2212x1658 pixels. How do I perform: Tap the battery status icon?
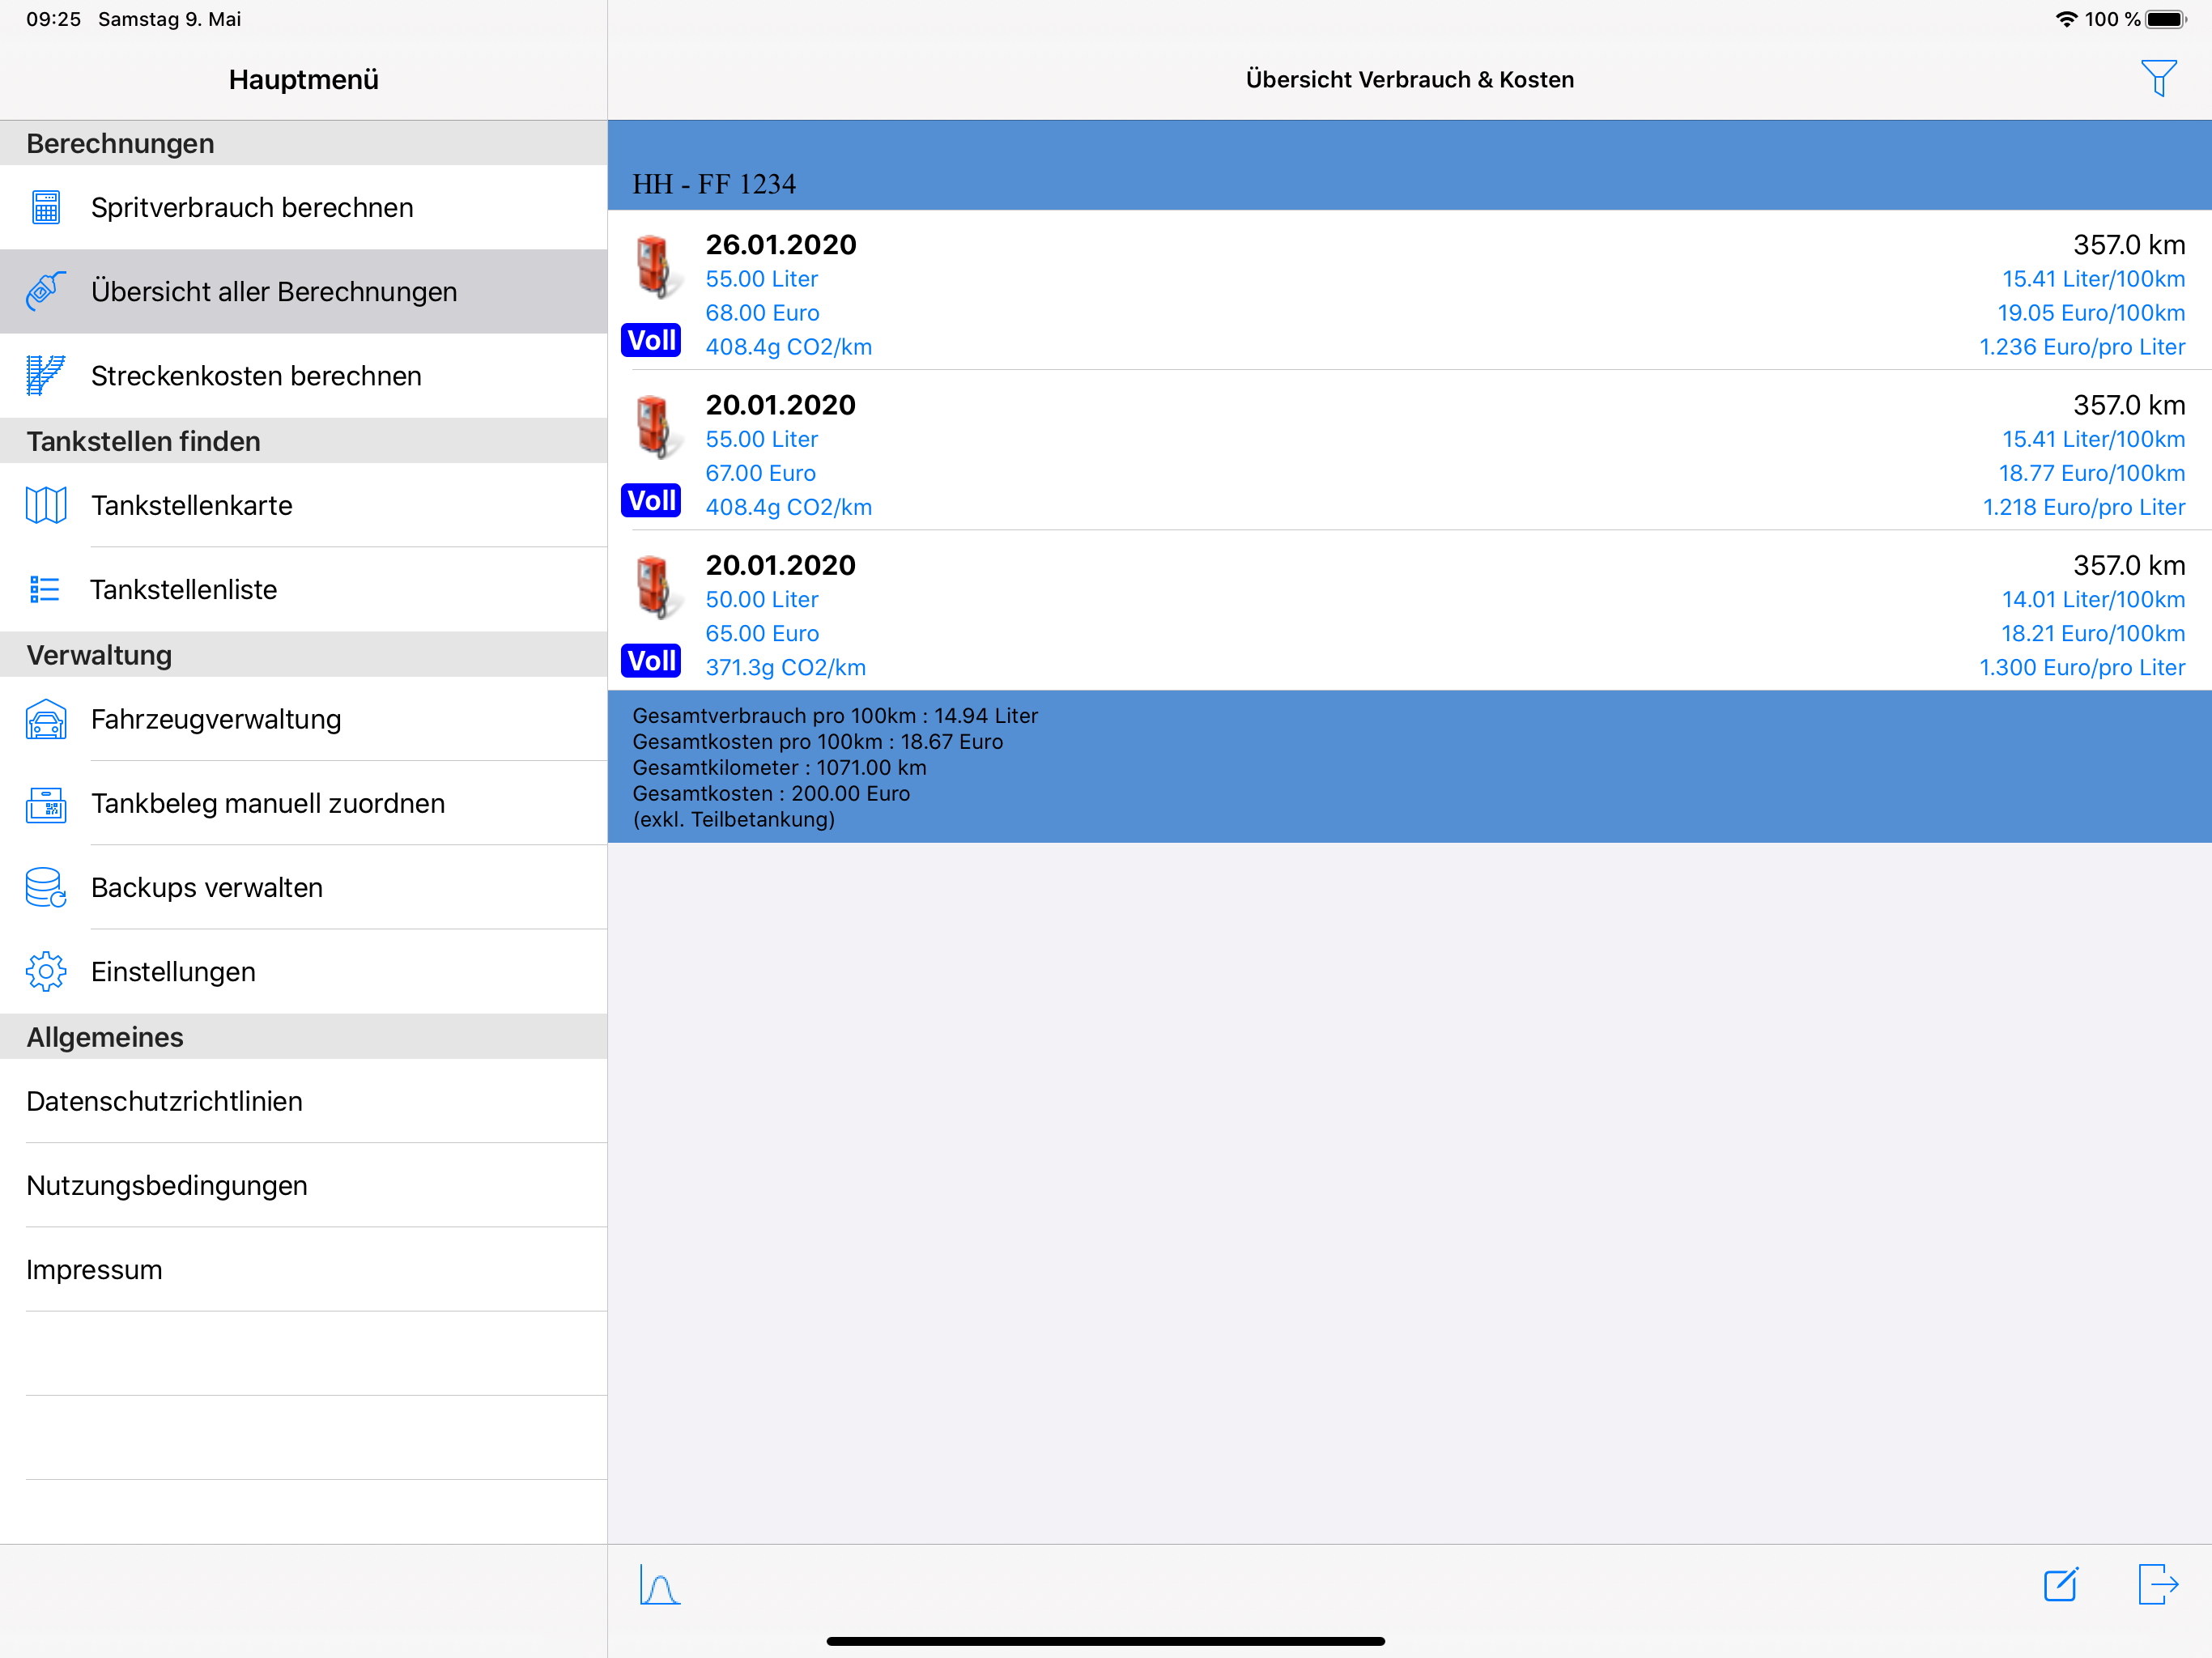[2165, 19]
